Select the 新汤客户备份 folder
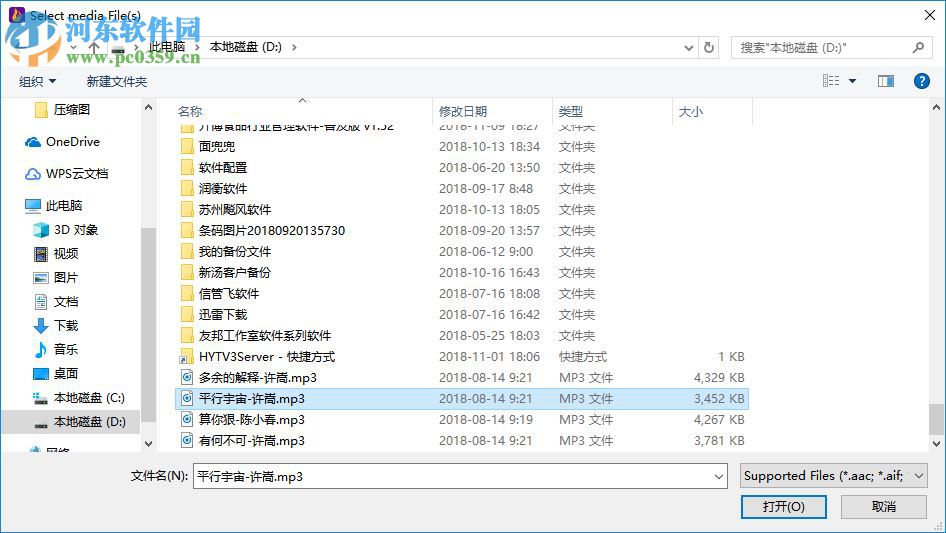 [235, 273]
